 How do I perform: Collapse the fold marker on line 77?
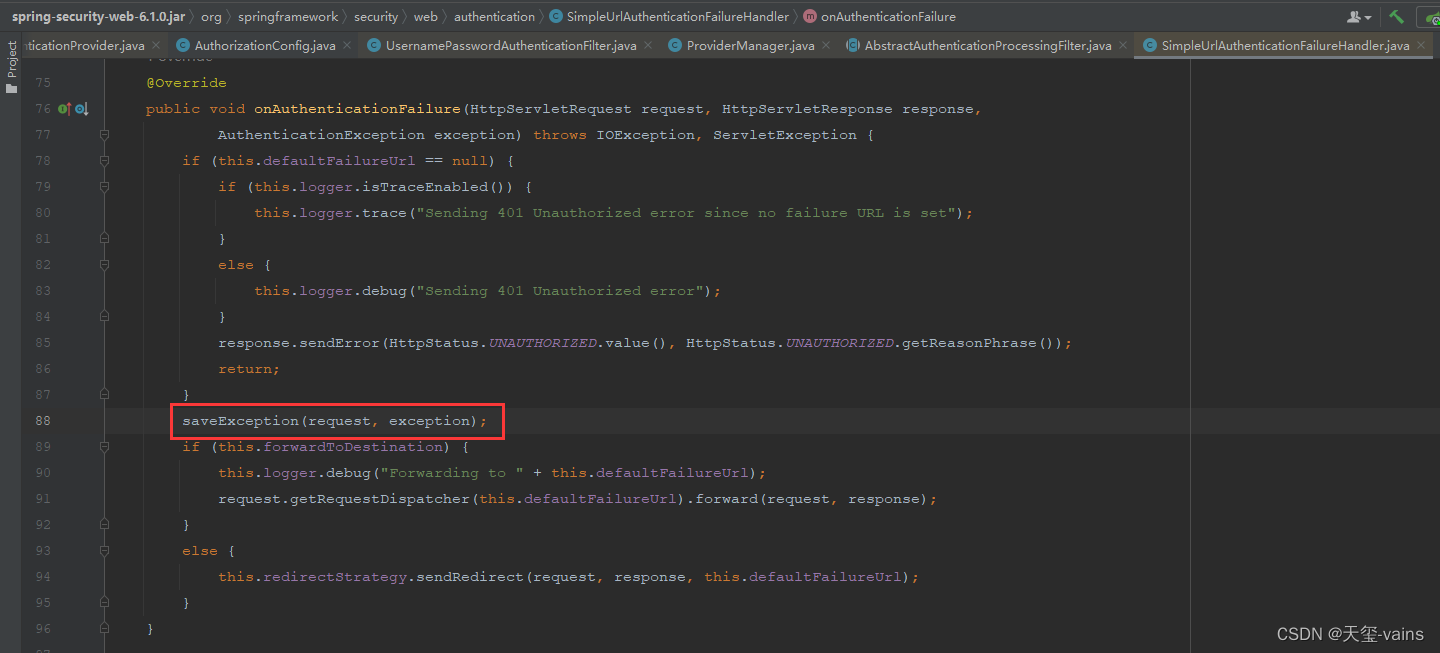point(104,135)
